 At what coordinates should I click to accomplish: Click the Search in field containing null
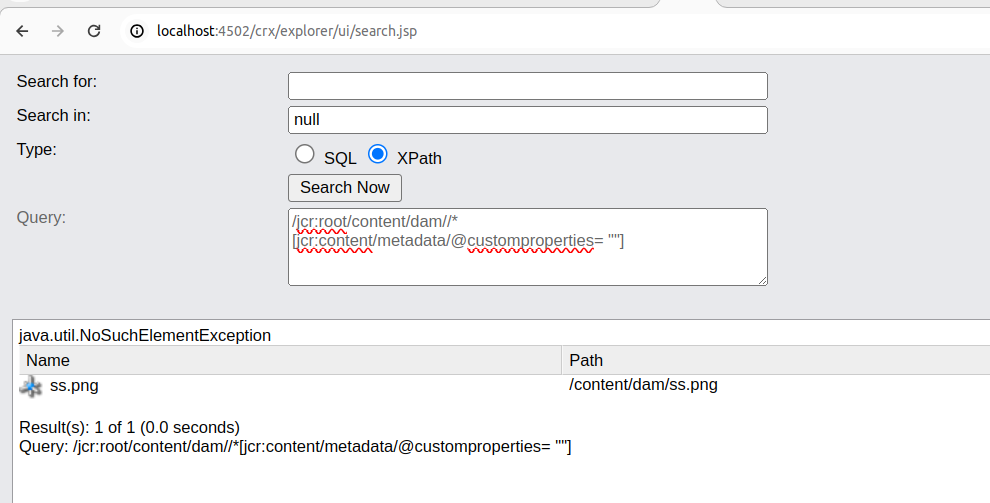(527, 120)
